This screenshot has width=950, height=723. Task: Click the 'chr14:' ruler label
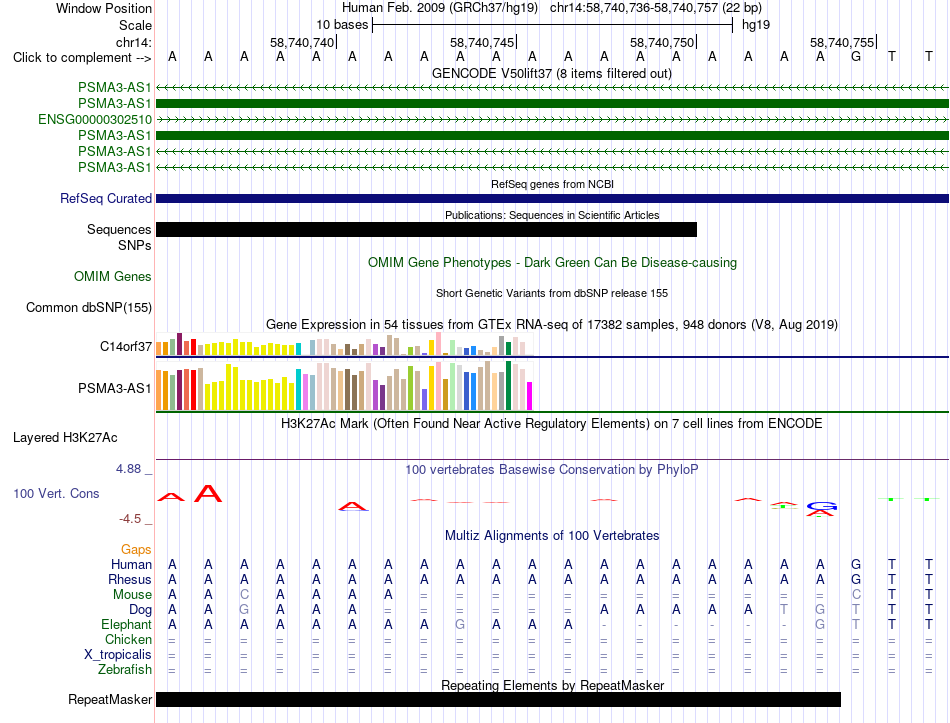(133, 42)
